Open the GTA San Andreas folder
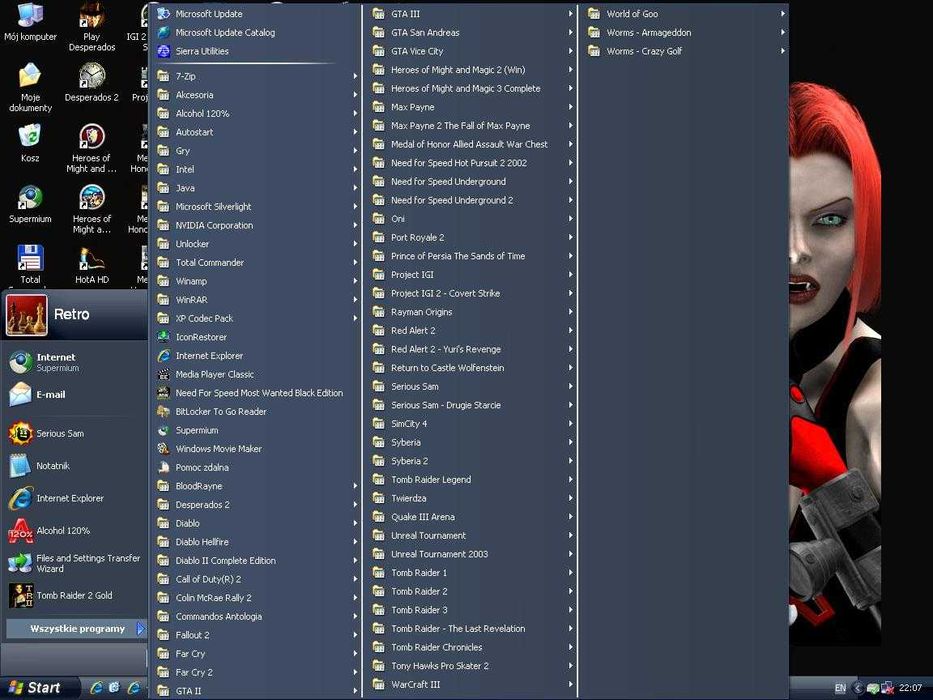Viewport: 933px width, 700px height. pyautogui.click(x=472, y=33)
